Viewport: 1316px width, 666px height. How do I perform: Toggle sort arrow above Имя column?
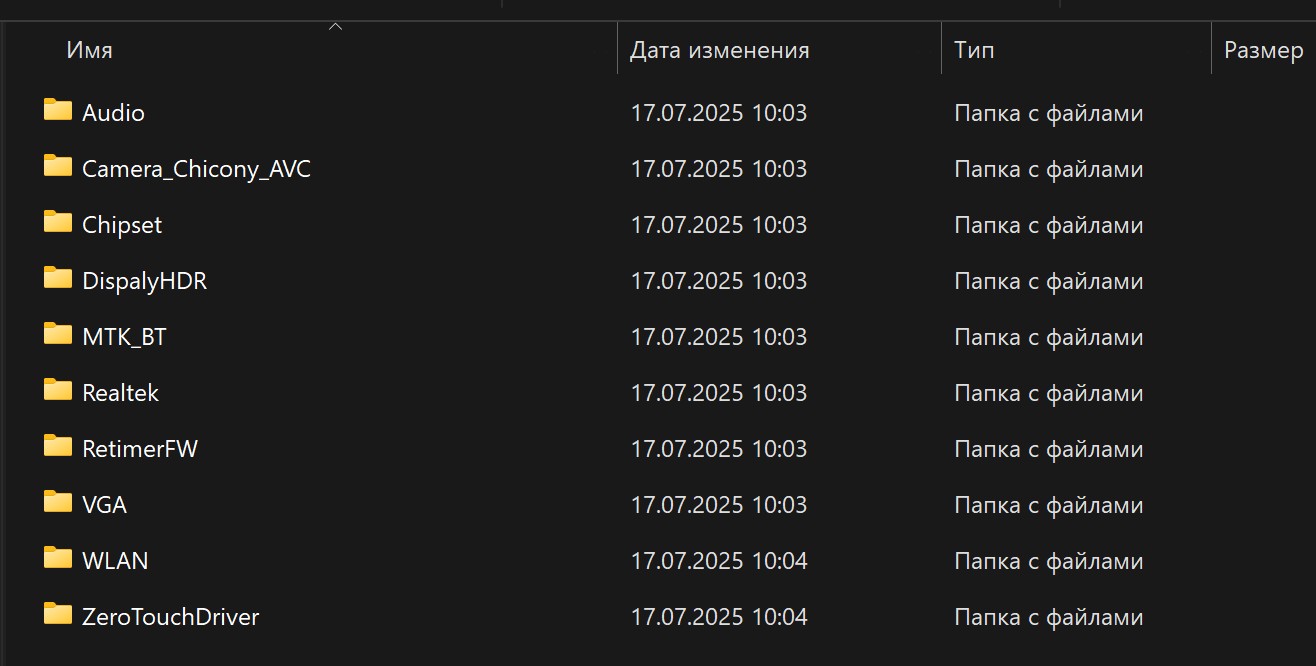click(336, 27)
